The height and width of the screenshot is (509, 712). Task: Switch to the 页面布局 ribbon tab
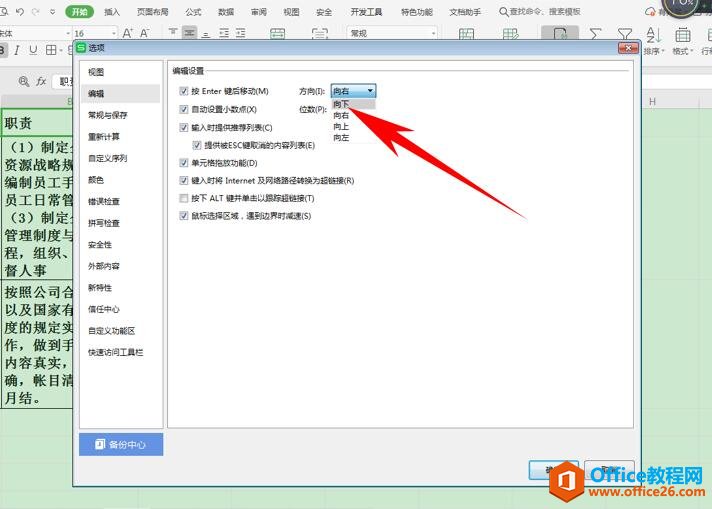(x=153, y=12)
